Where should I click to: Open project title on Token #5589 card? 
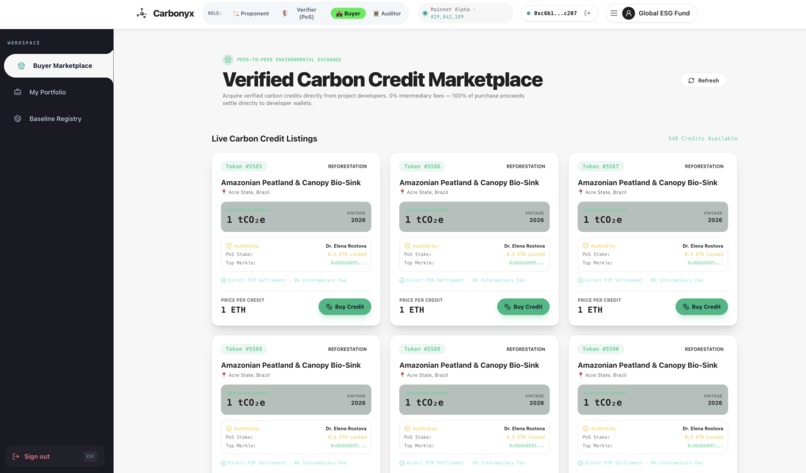[x=469, y=365]
